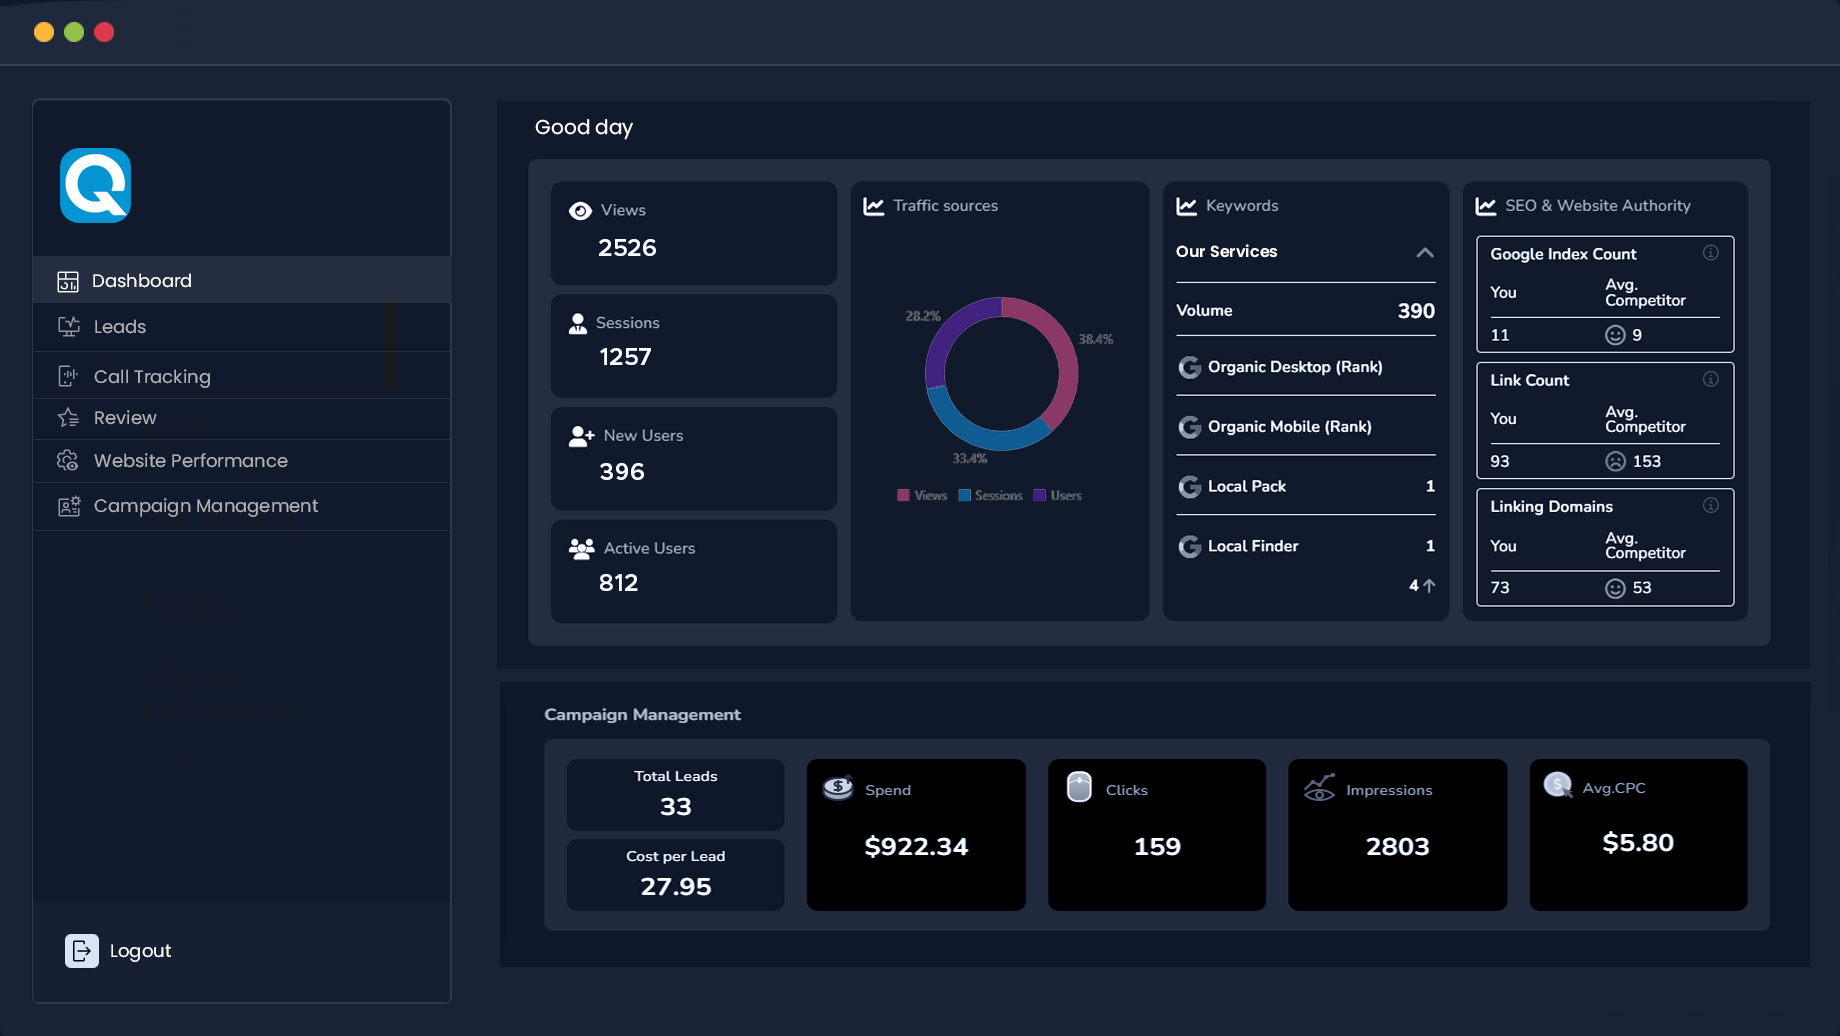1840x1036 pixels.
Task: Click the Keywords chart icon
Action: point(1187,206)
